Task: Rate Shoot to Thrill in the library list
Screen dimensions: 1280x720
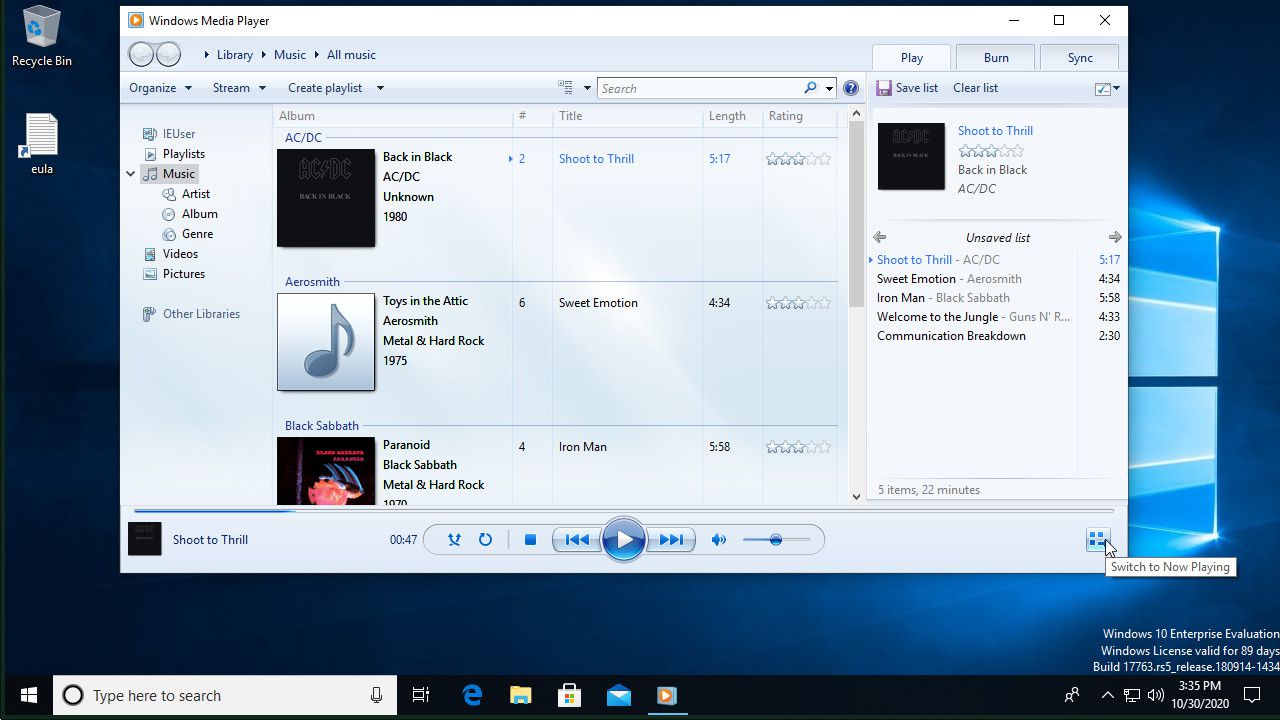Action: coord(798,159)
